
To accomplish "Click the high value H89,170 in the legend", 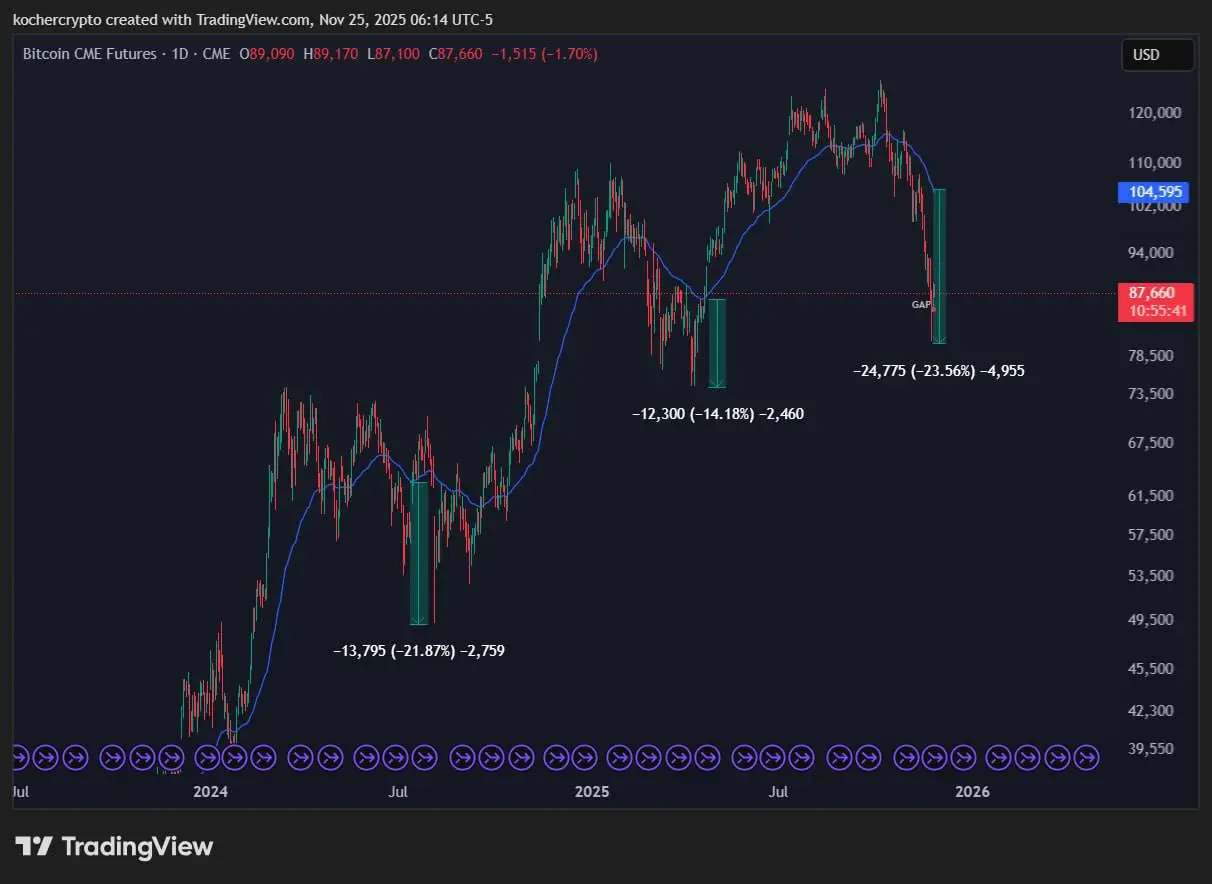I will [x=329, y=54].
